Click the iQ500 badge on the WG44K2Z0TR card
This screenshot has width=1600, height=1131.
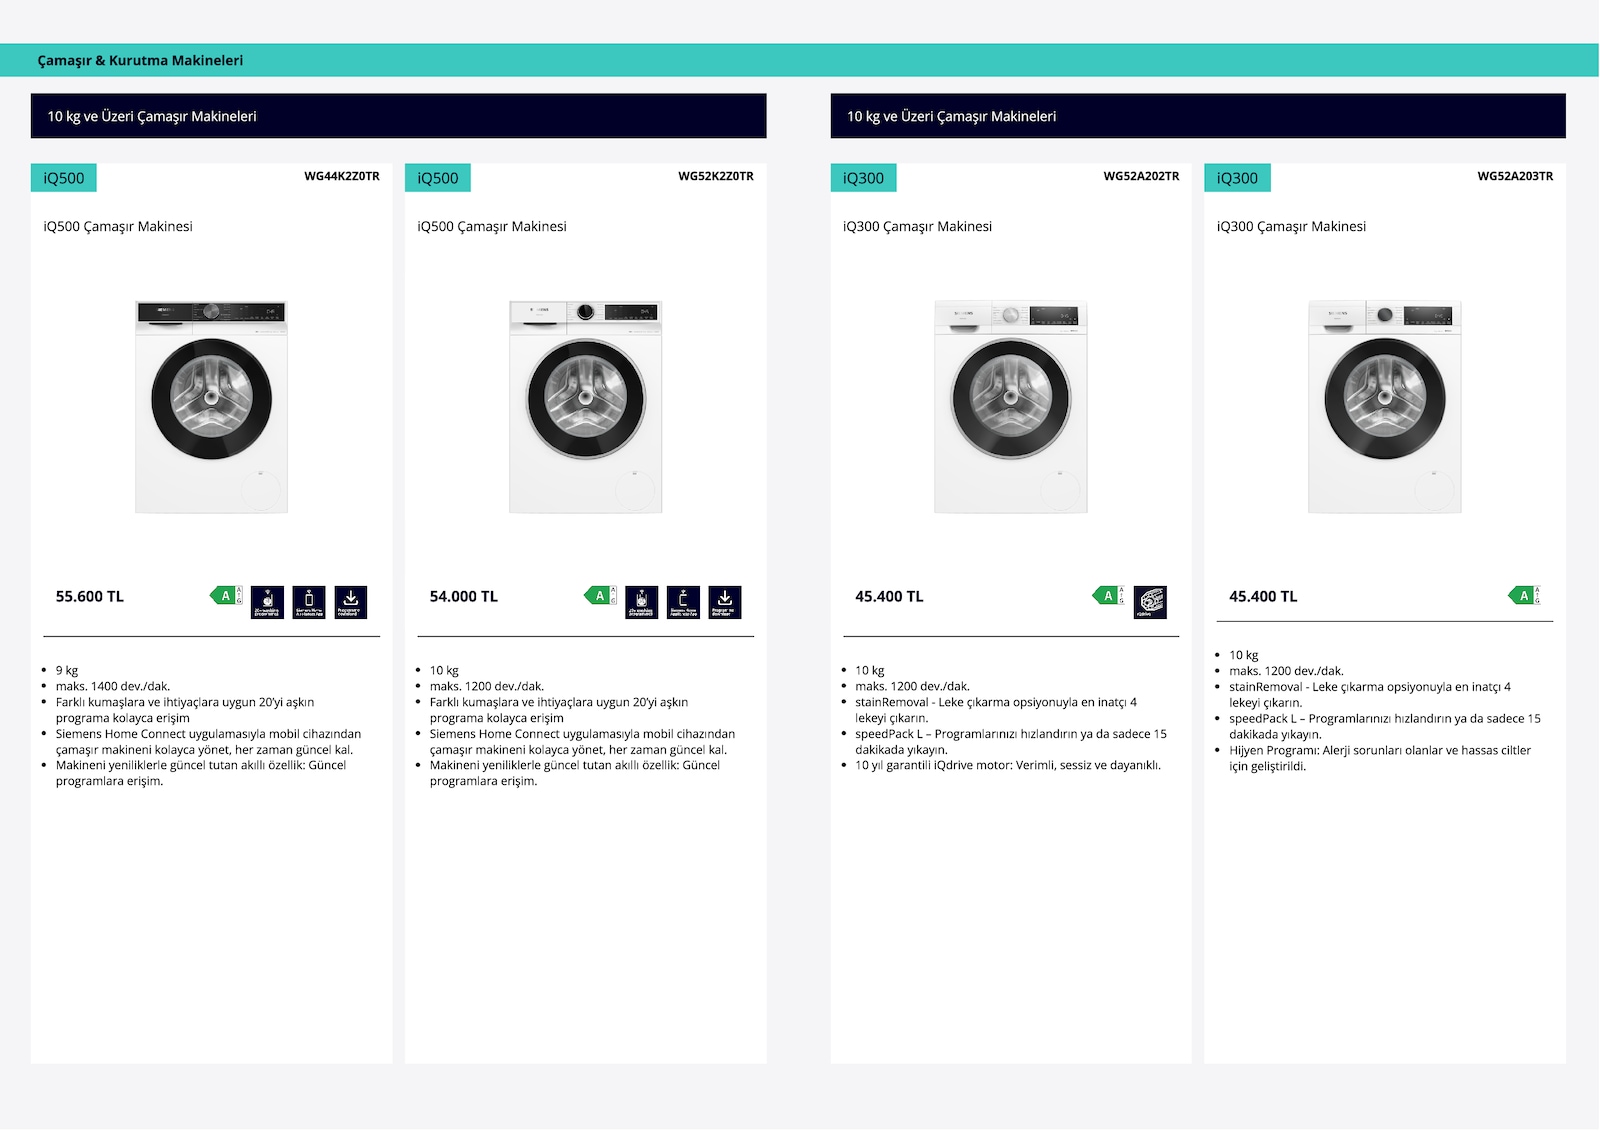(x=64, y=178)
